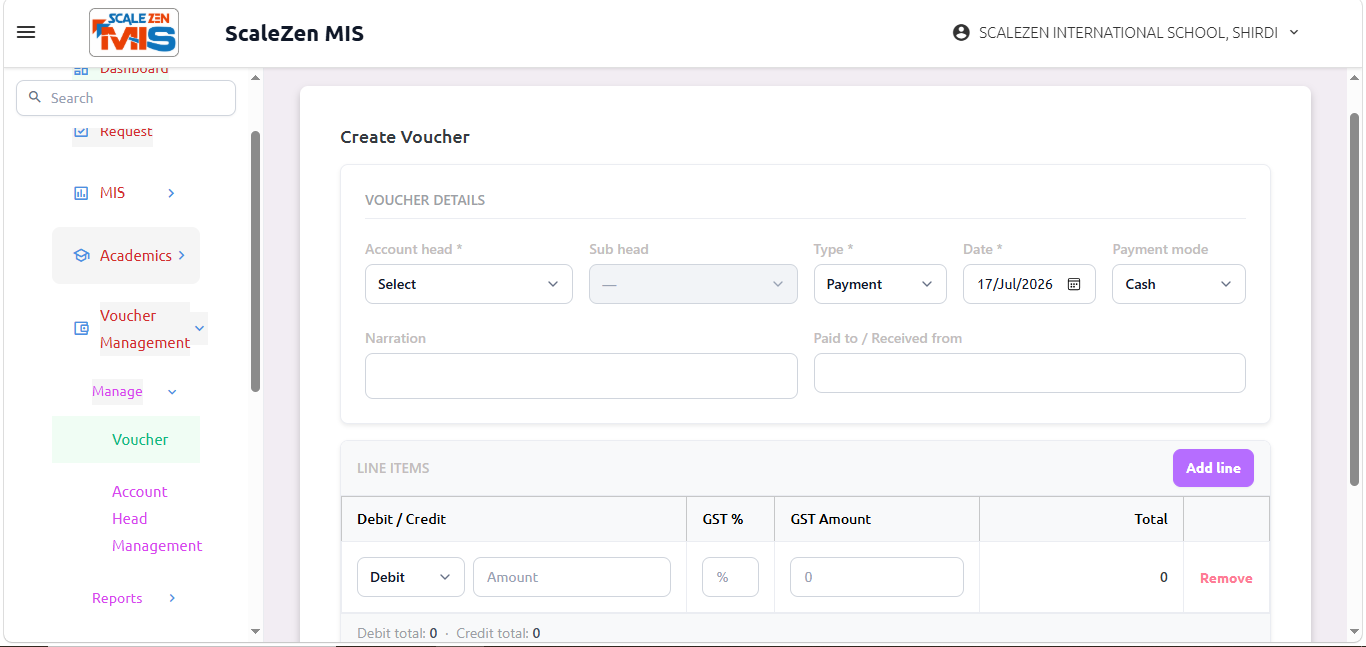Screen dimensions: 1366x647
Task: Open the Account head Select dropdown
Action: 469,284
